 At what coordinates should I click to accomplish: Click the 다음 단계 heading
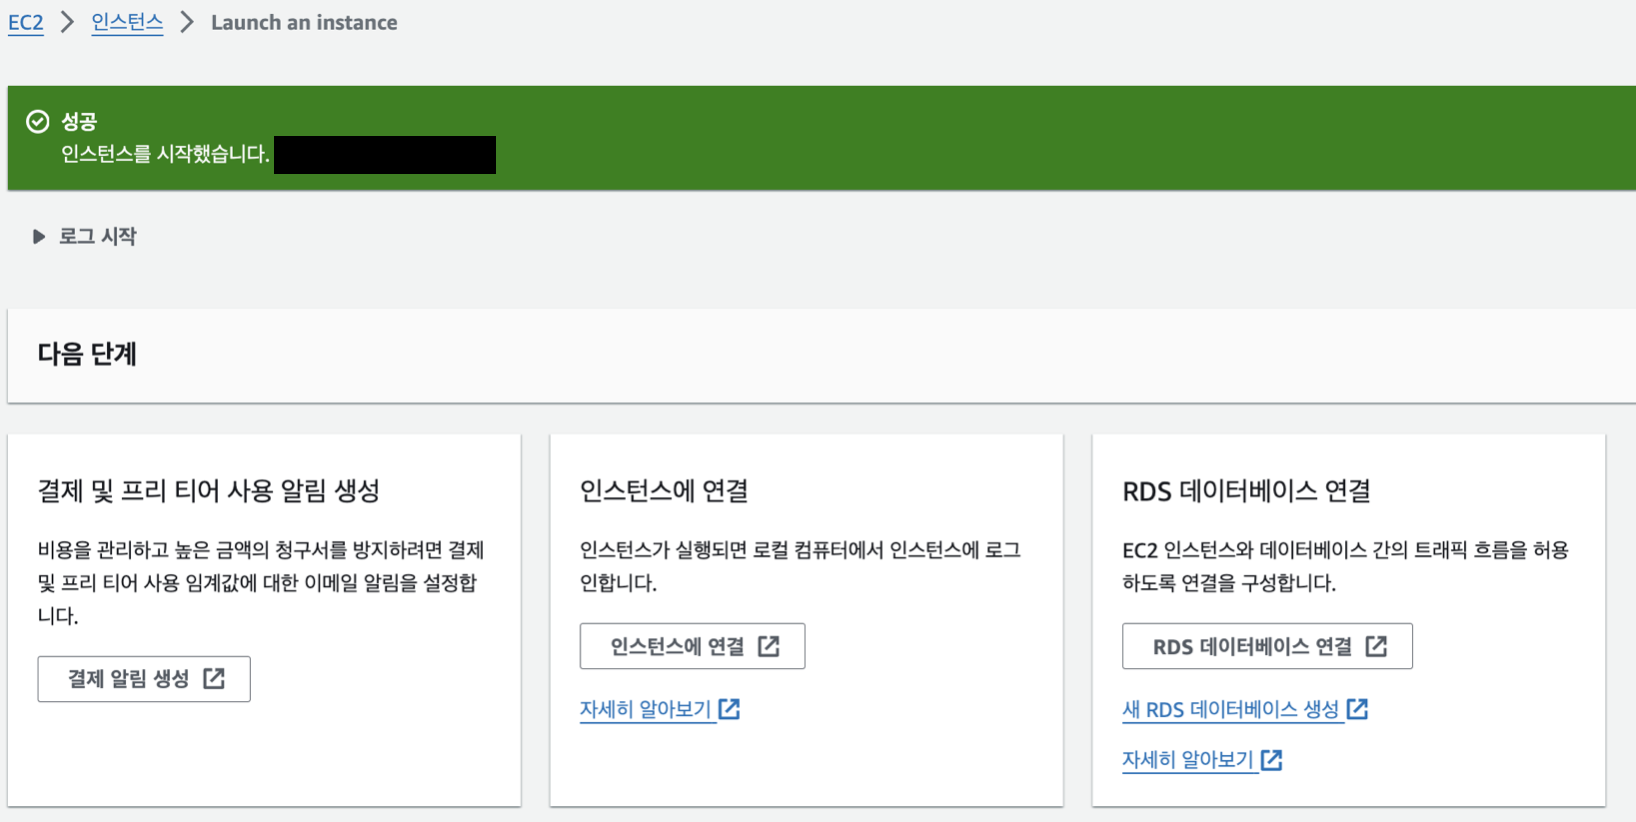87,354
